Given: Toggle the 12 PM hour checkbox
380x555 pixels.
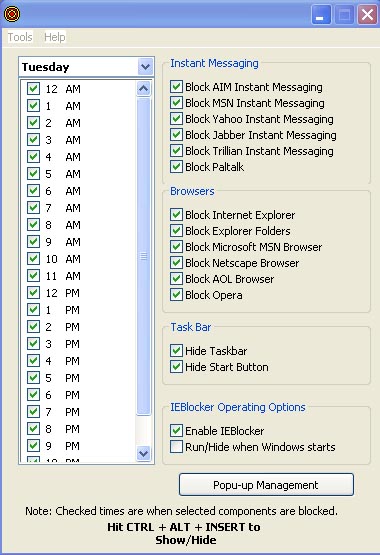Looking at the screenshot, I should tap(33, 292).
